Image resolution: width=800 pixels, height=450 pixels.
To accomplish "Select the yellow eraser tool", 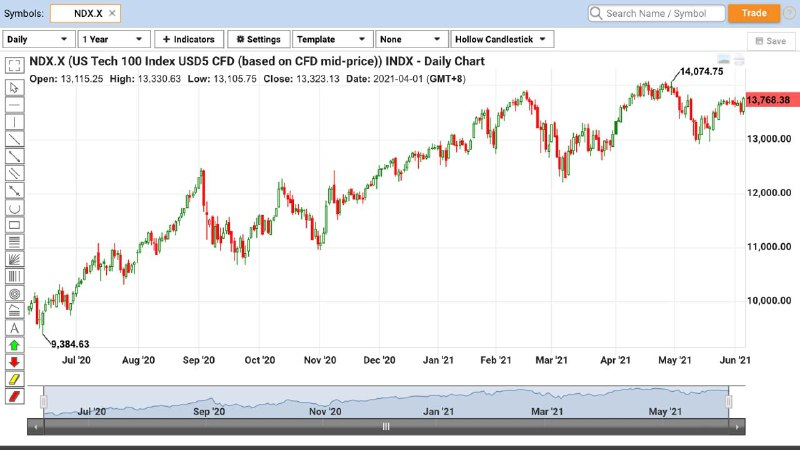I will pyautogui.click(x=14, y=380).
